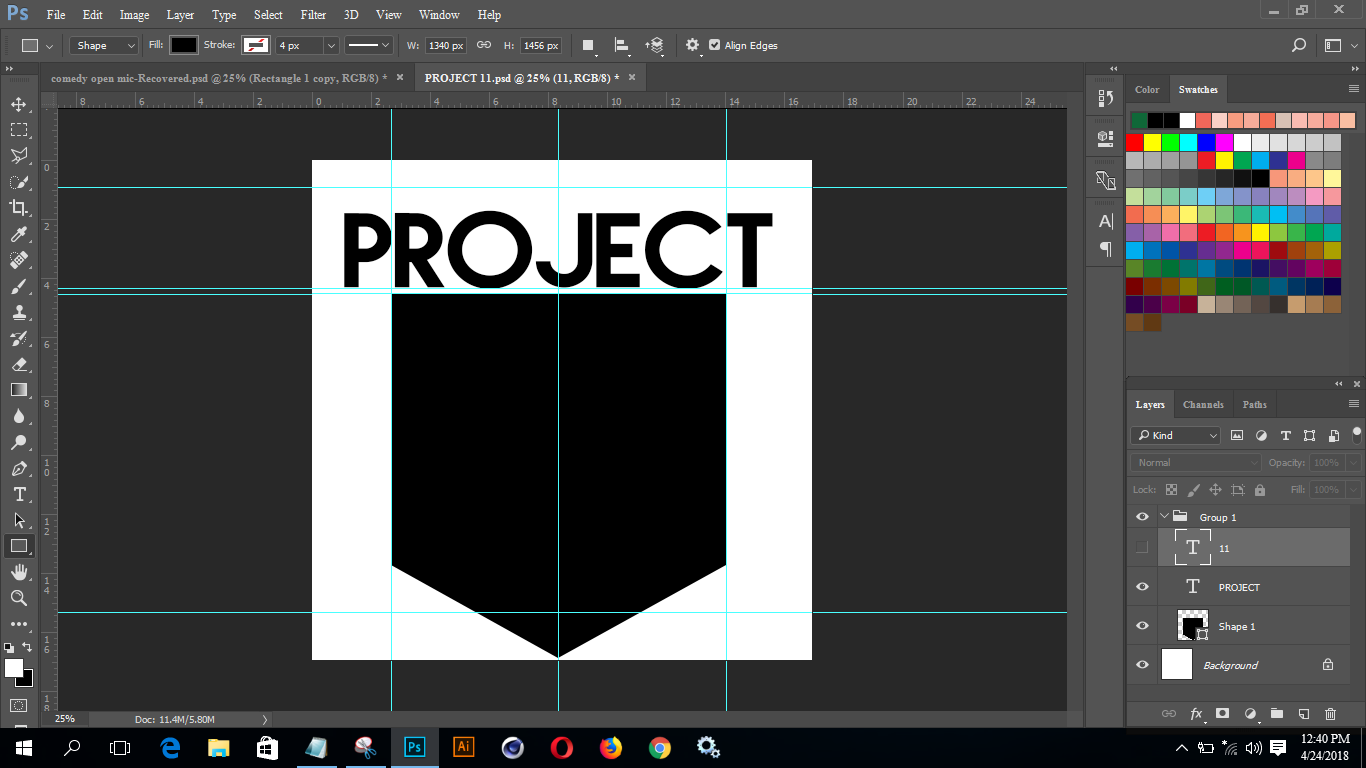Screen dimensions: 1366x768
Task: Click the shape Height input field
Action: pyautogui.click(x=541, y=45)
